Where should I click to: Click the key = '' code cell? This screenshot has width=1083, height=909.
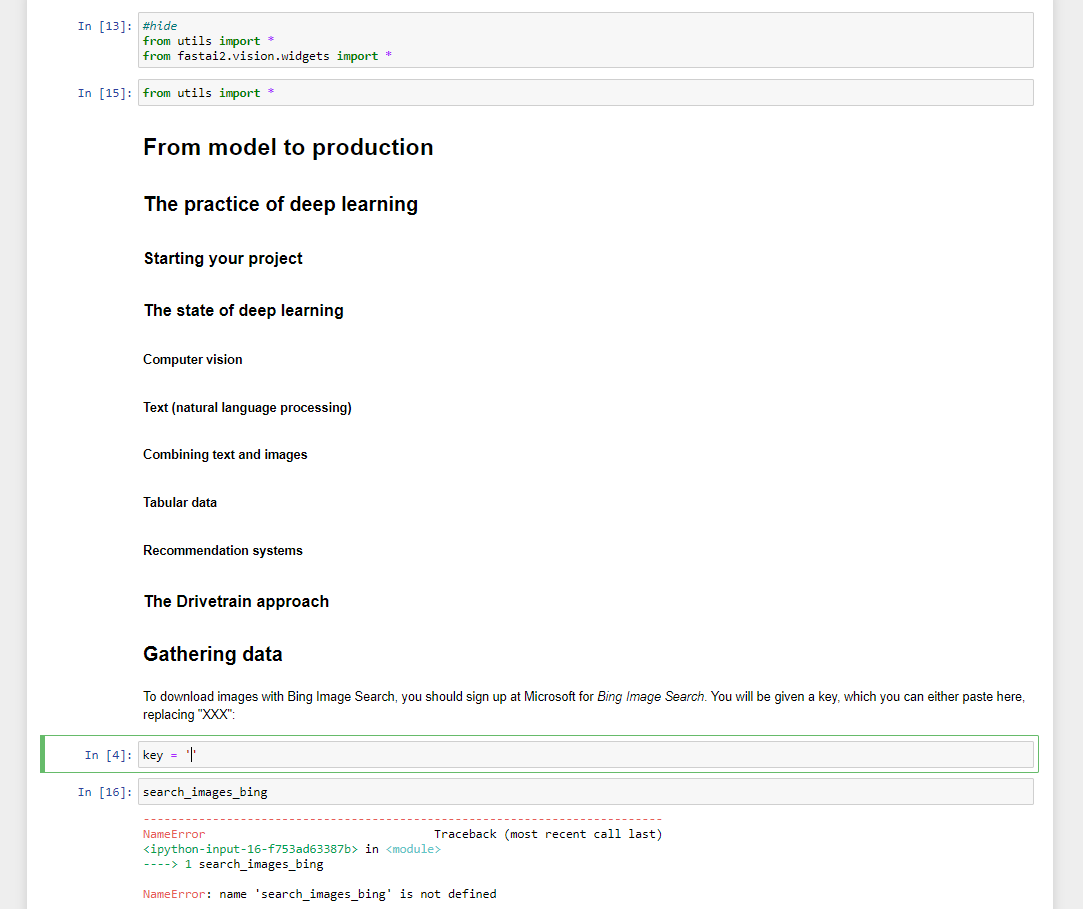(x=585, y=755)
